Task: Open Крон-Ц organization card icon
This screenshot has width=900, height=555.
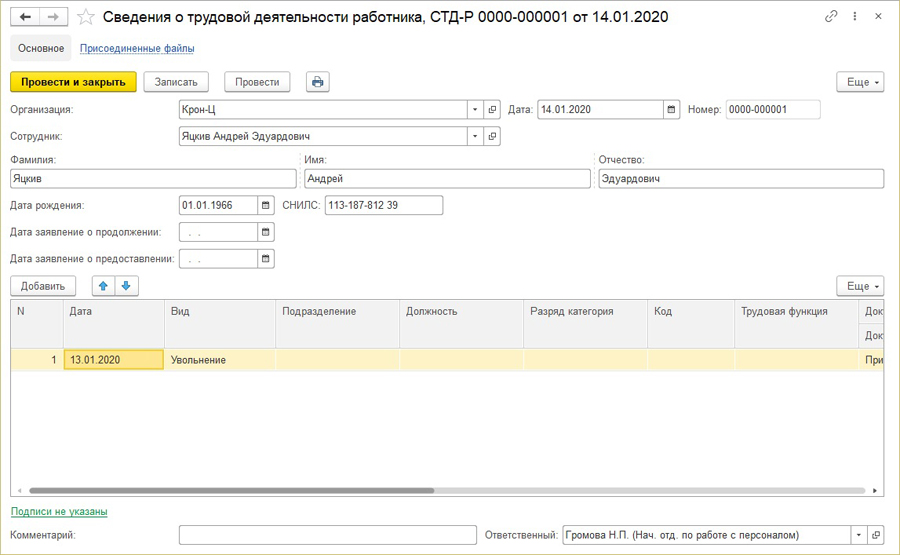Action: (x=492, y=109)
